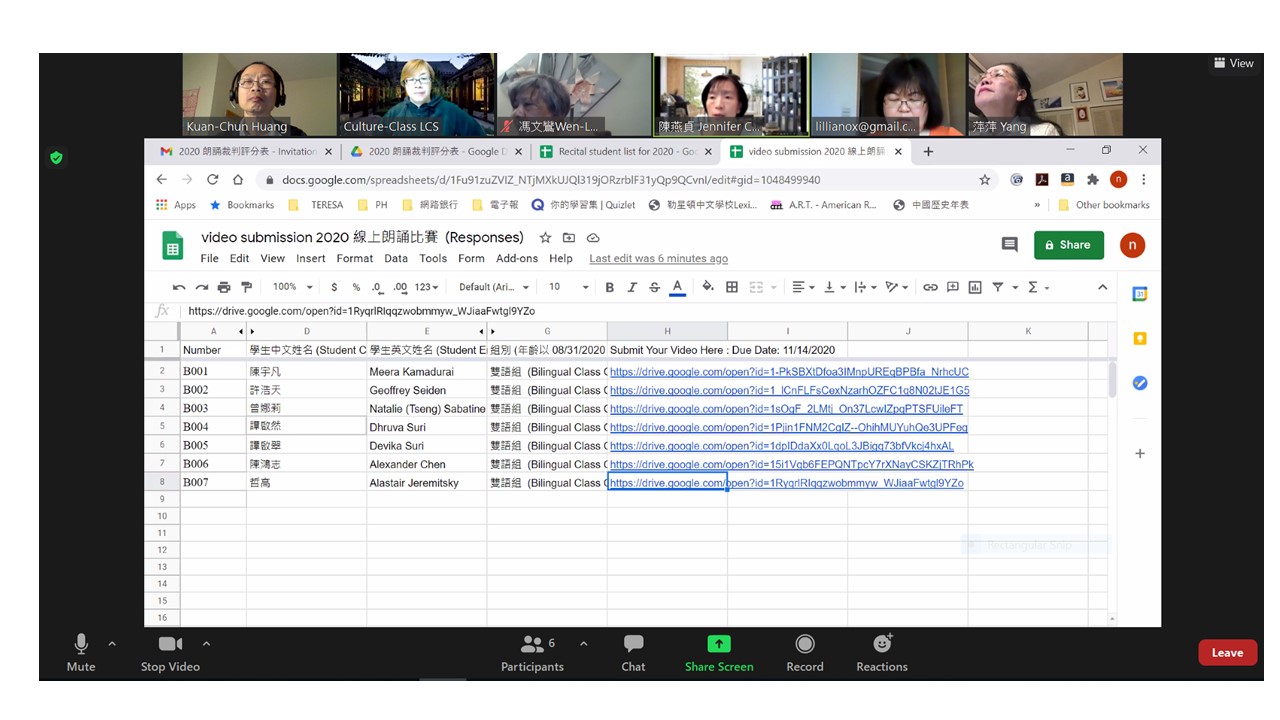Click the insert chart icon

[975, 287]
